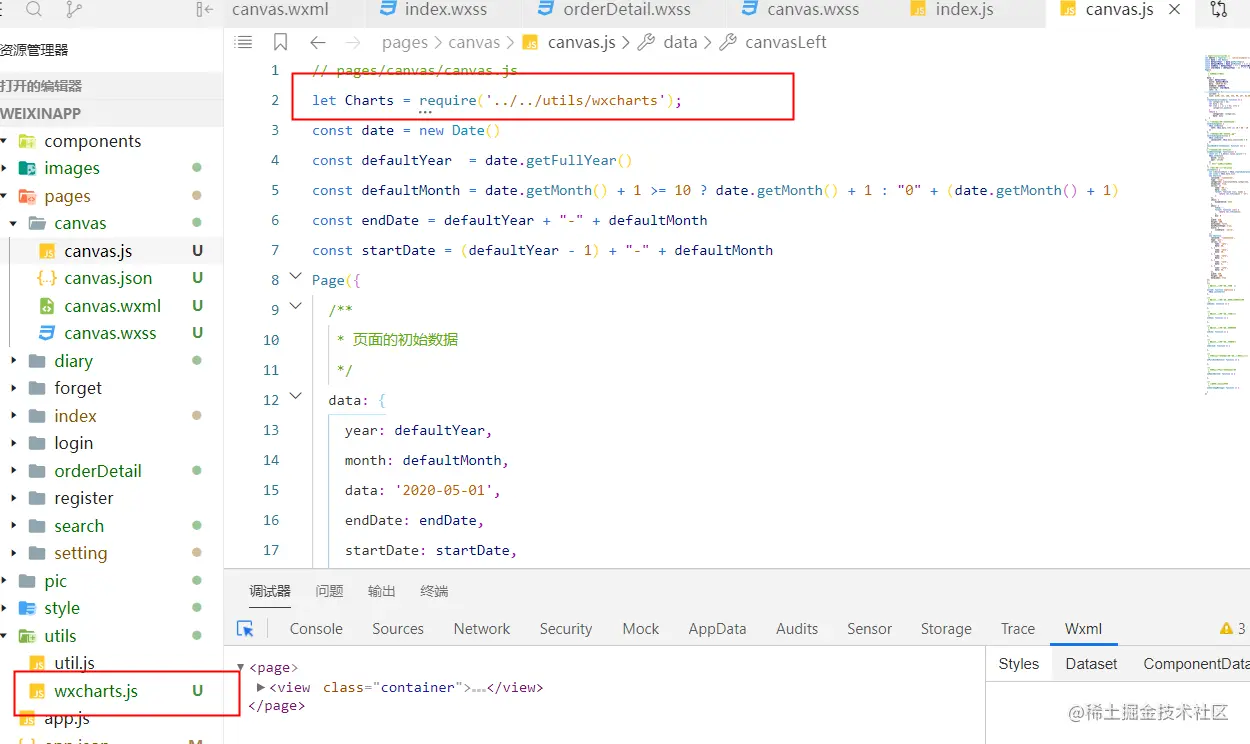Toggle the outline list icon in breadcrumb bar

243,42
